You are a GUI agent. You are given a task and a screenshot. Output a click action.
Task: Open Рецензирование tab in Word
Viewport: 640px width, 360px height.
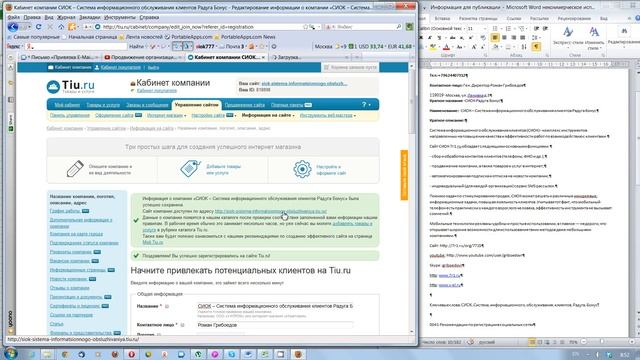[x=574, y=18]
